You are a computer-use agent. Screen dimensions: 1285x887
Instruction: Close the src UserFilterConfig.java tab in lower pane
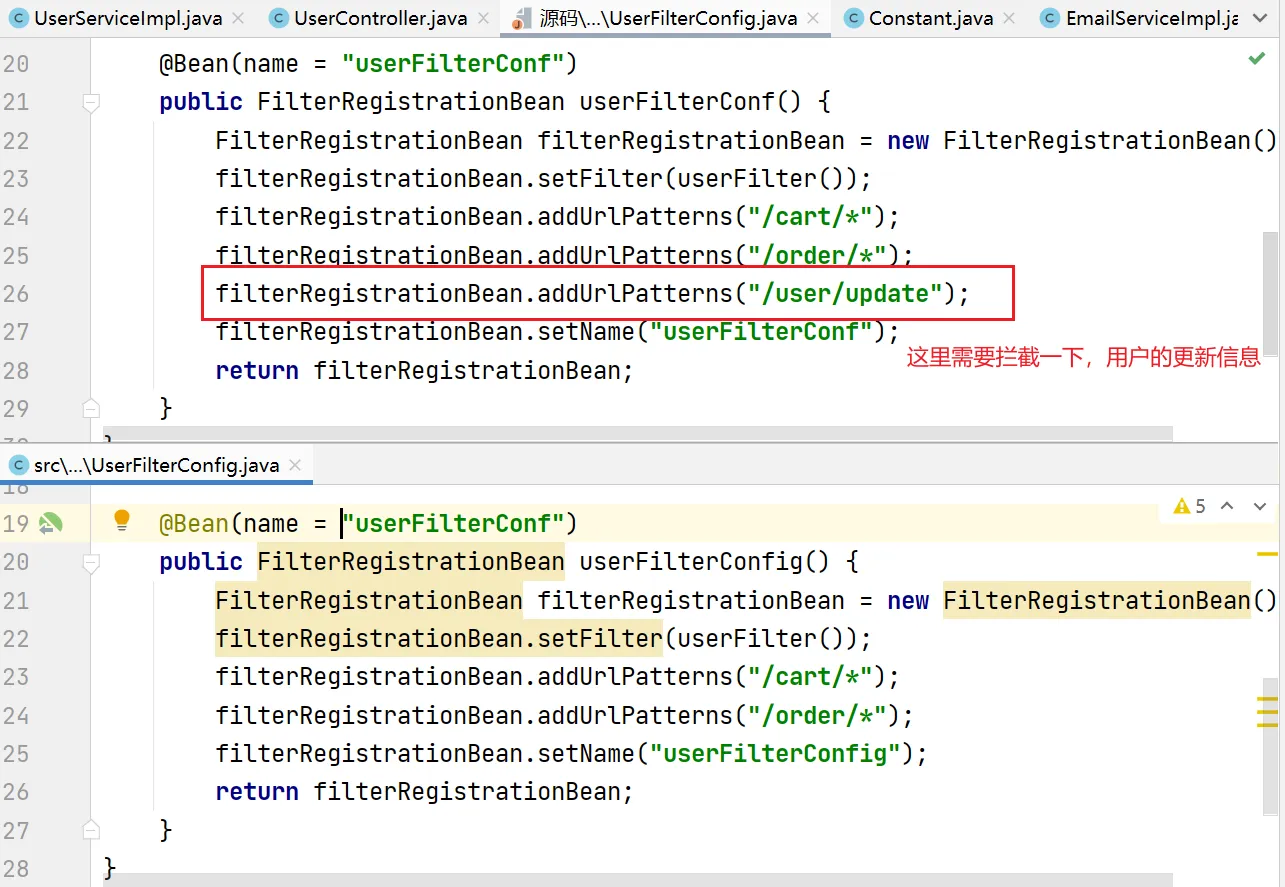(295, 466)
